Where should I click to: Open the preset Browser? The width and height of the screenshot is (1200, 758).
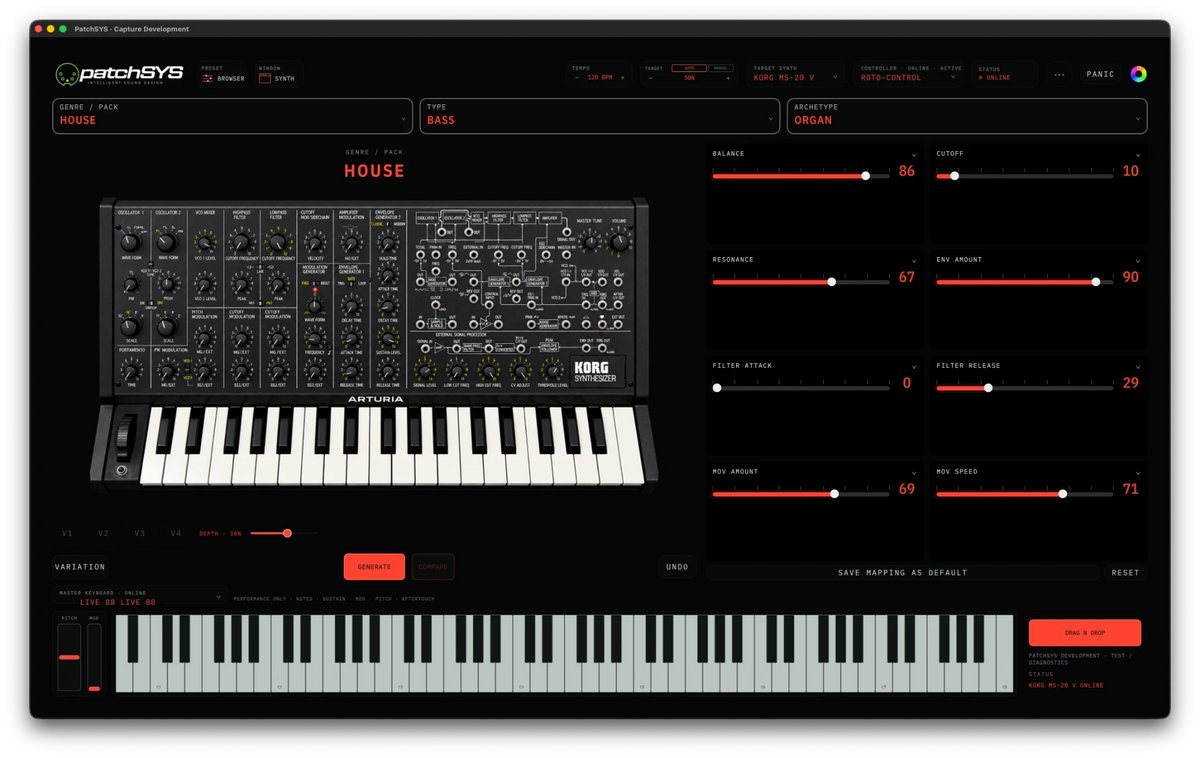pyautogui.click(x=223, y=78)
